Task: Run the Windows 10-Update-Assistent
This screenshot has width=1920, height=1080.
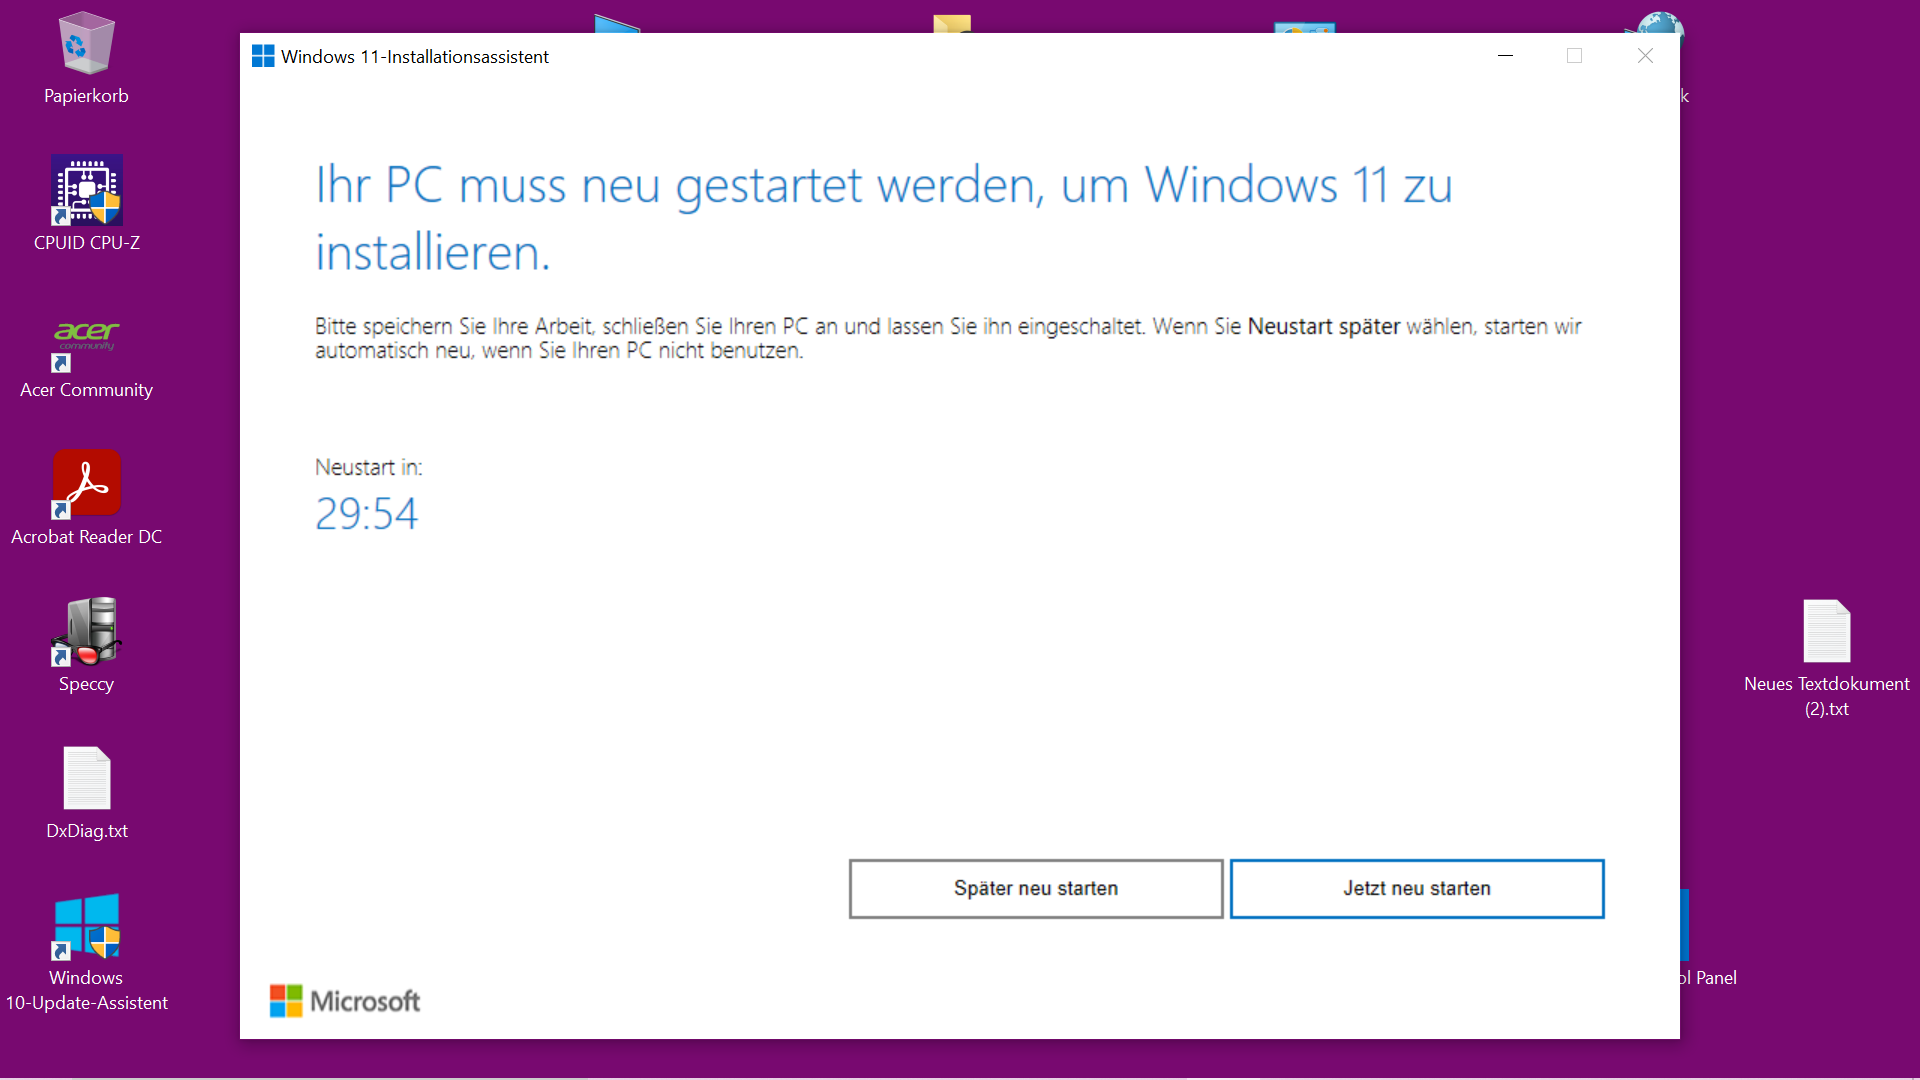Action: click(x=86, y=925)
